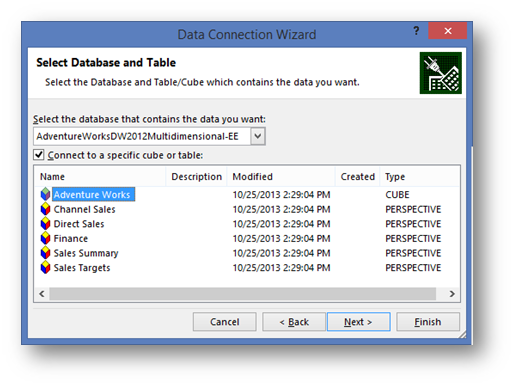The width and height of the screenshot is (515, 387).
Task: Click the AdventureWorksDW2012Multidimensional-EE combo box
Action: [x=149, y=136]
